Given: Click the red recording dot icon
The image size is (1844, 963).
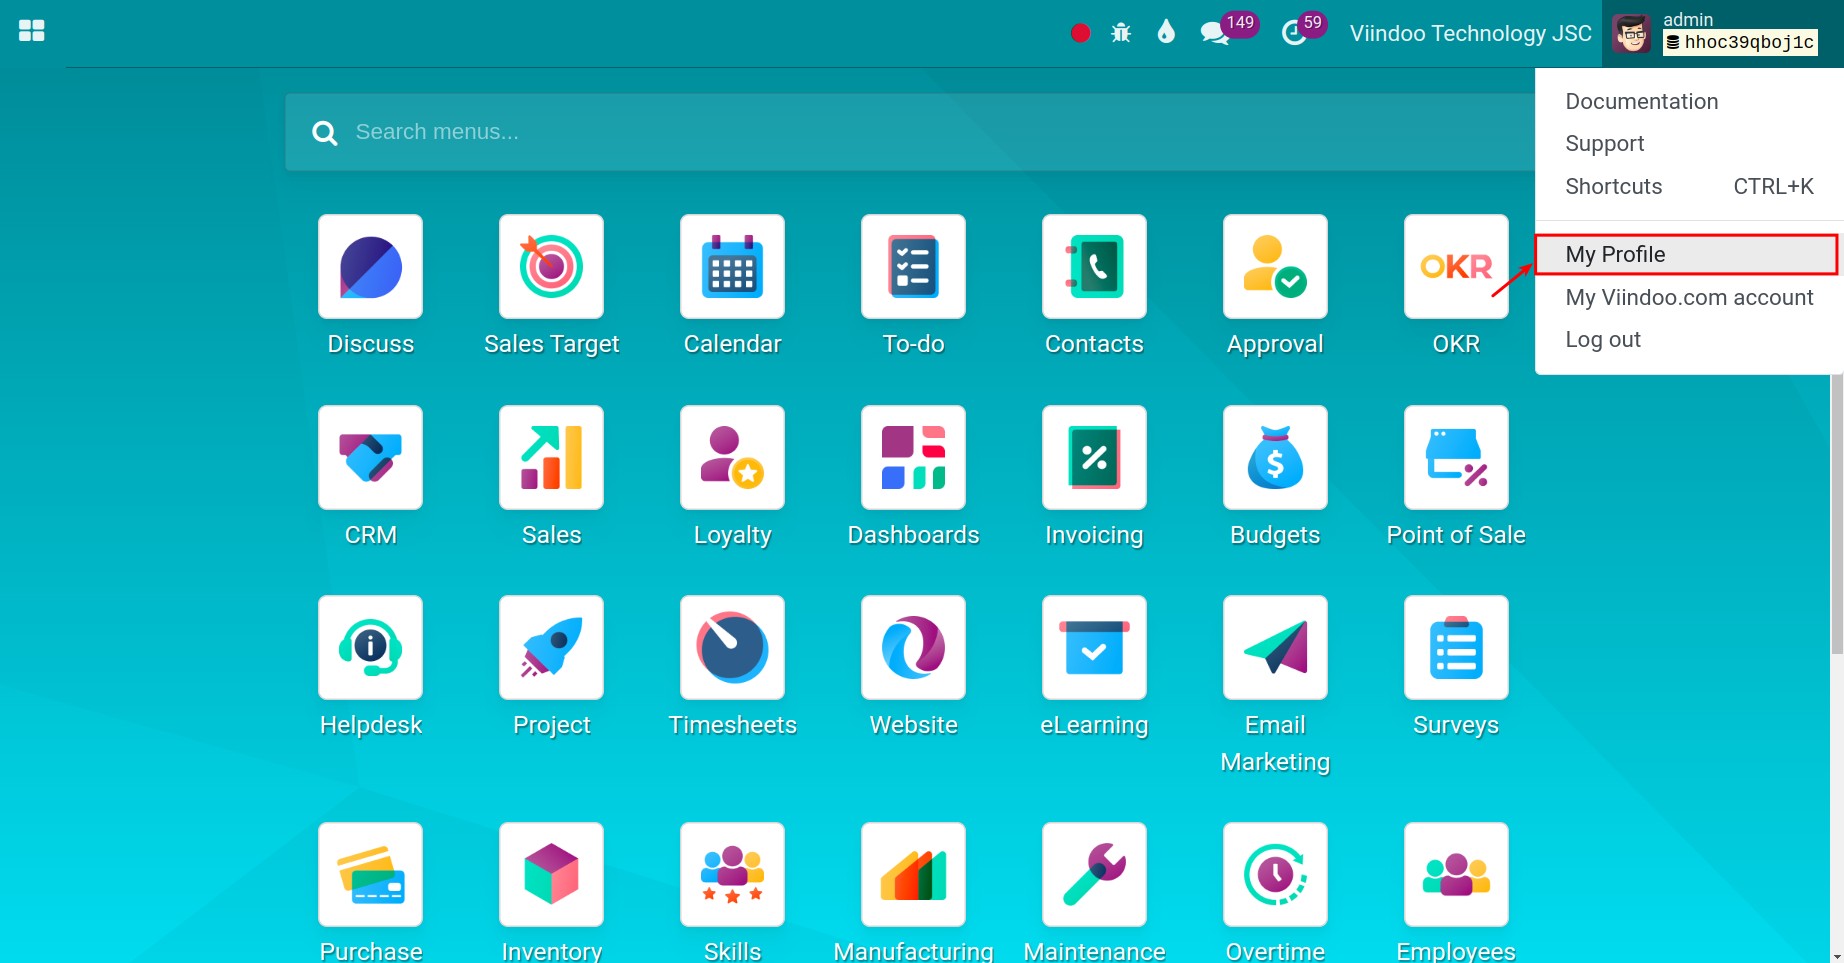Looking at the screenshot, I should (x=1080, y=33).
